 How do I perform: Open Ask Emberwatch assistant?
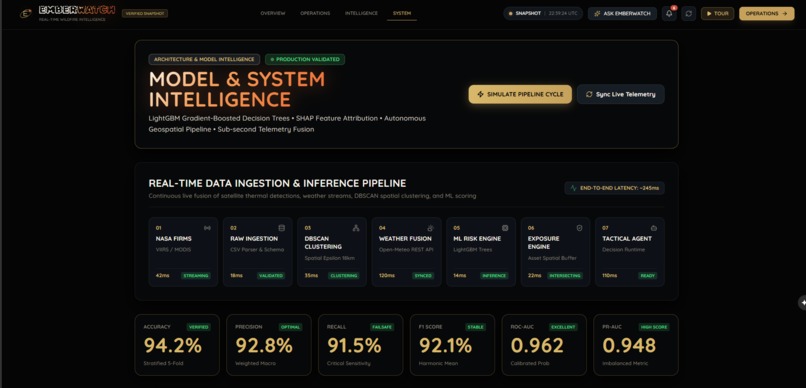pos(622,13)
